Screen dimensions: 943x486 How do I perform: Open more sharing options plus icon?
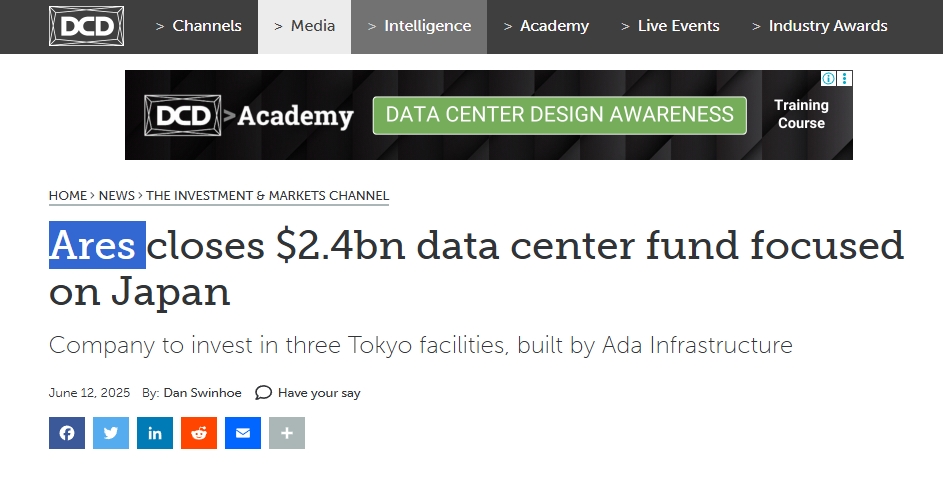click(287, 433)
